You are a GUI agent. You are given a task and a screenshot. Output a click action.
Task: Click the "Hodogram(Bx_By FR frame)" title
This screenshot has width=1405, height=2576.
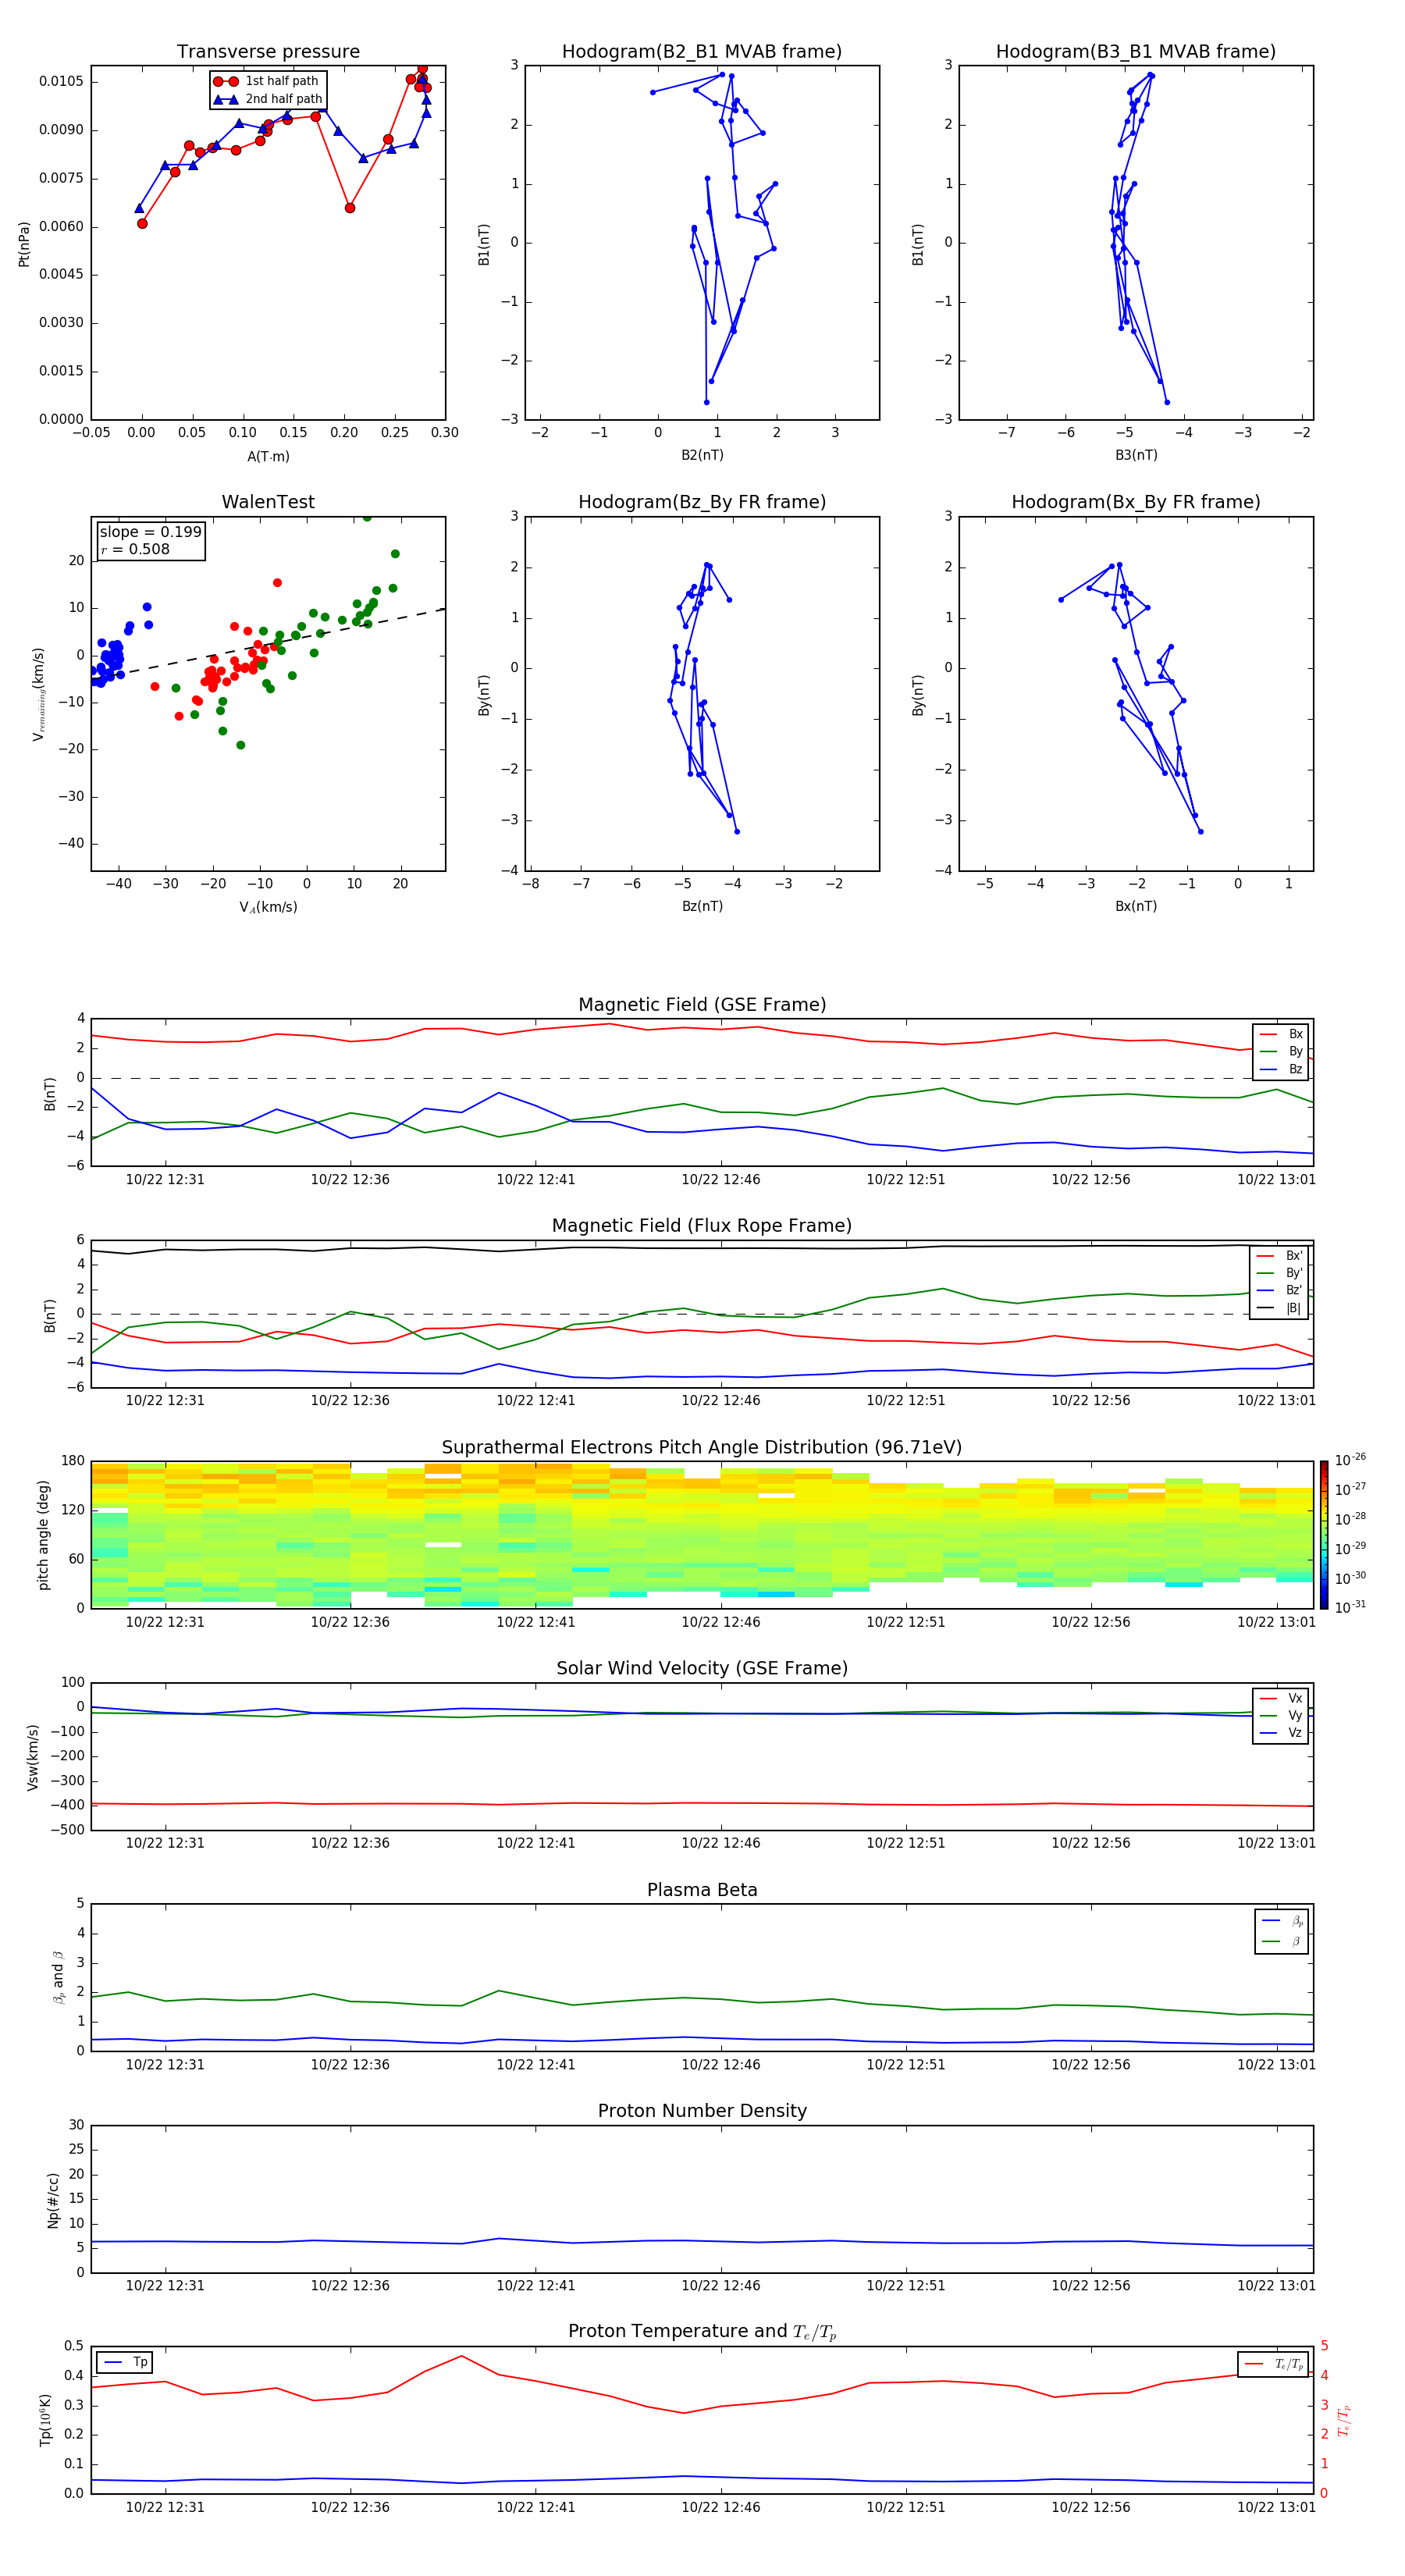tap(1136, 502)
